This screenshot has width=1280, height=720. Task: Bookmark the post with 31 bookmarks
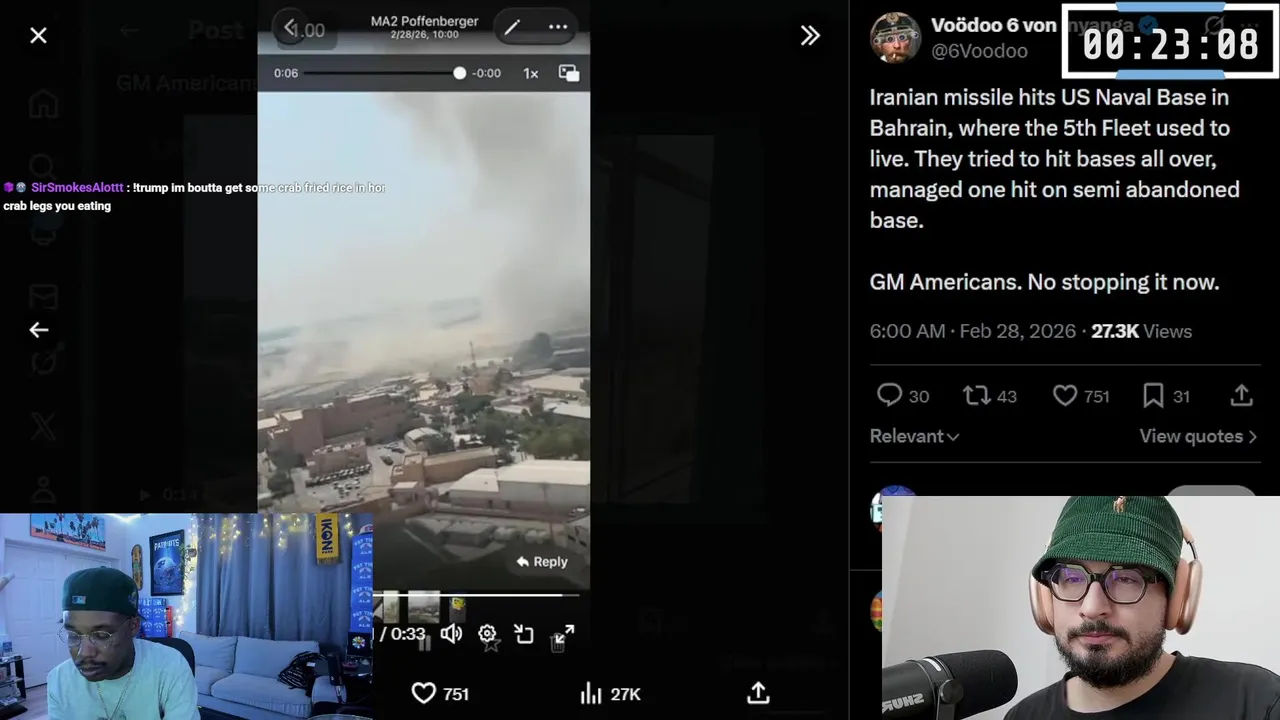click(1153, 396)
